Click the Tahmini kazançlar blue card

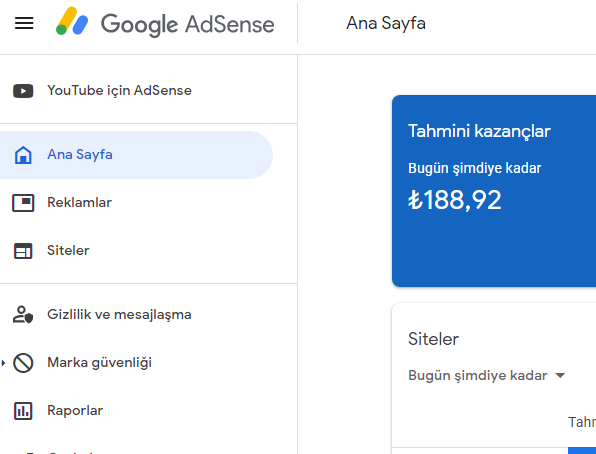pyautogui.click(x=494, y=191)
